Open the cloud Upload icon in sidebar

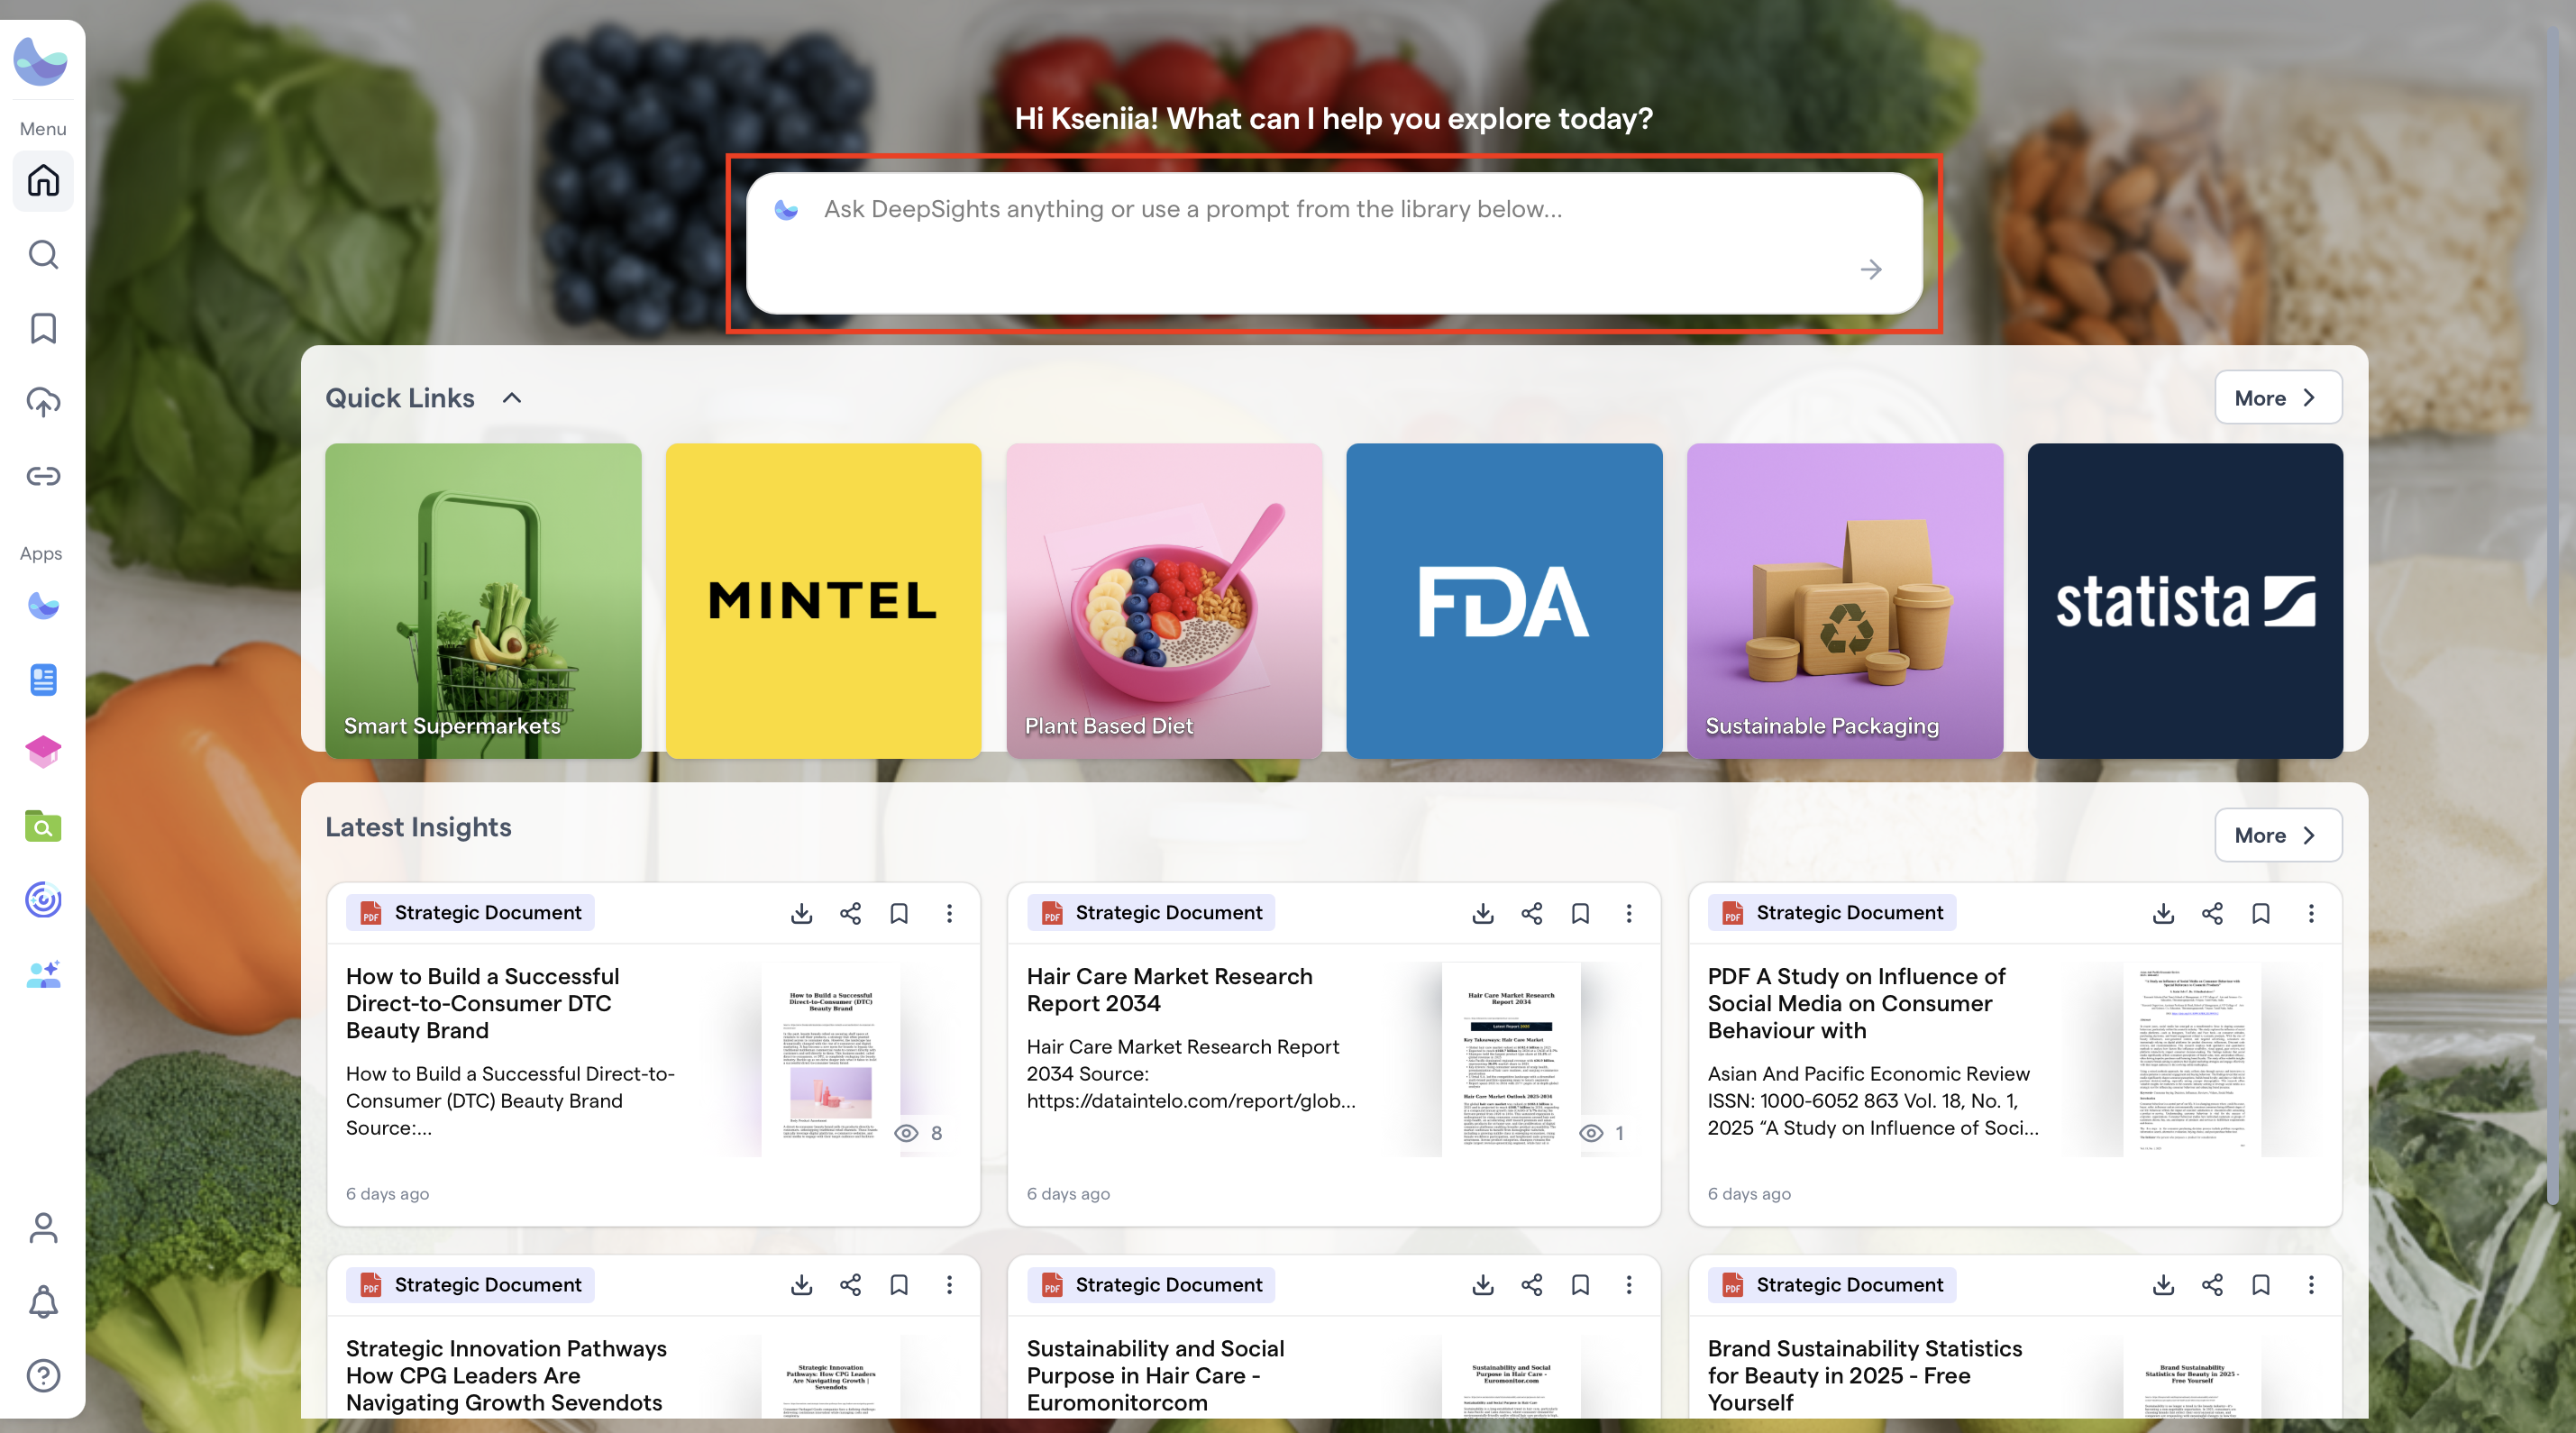[43, 402]
